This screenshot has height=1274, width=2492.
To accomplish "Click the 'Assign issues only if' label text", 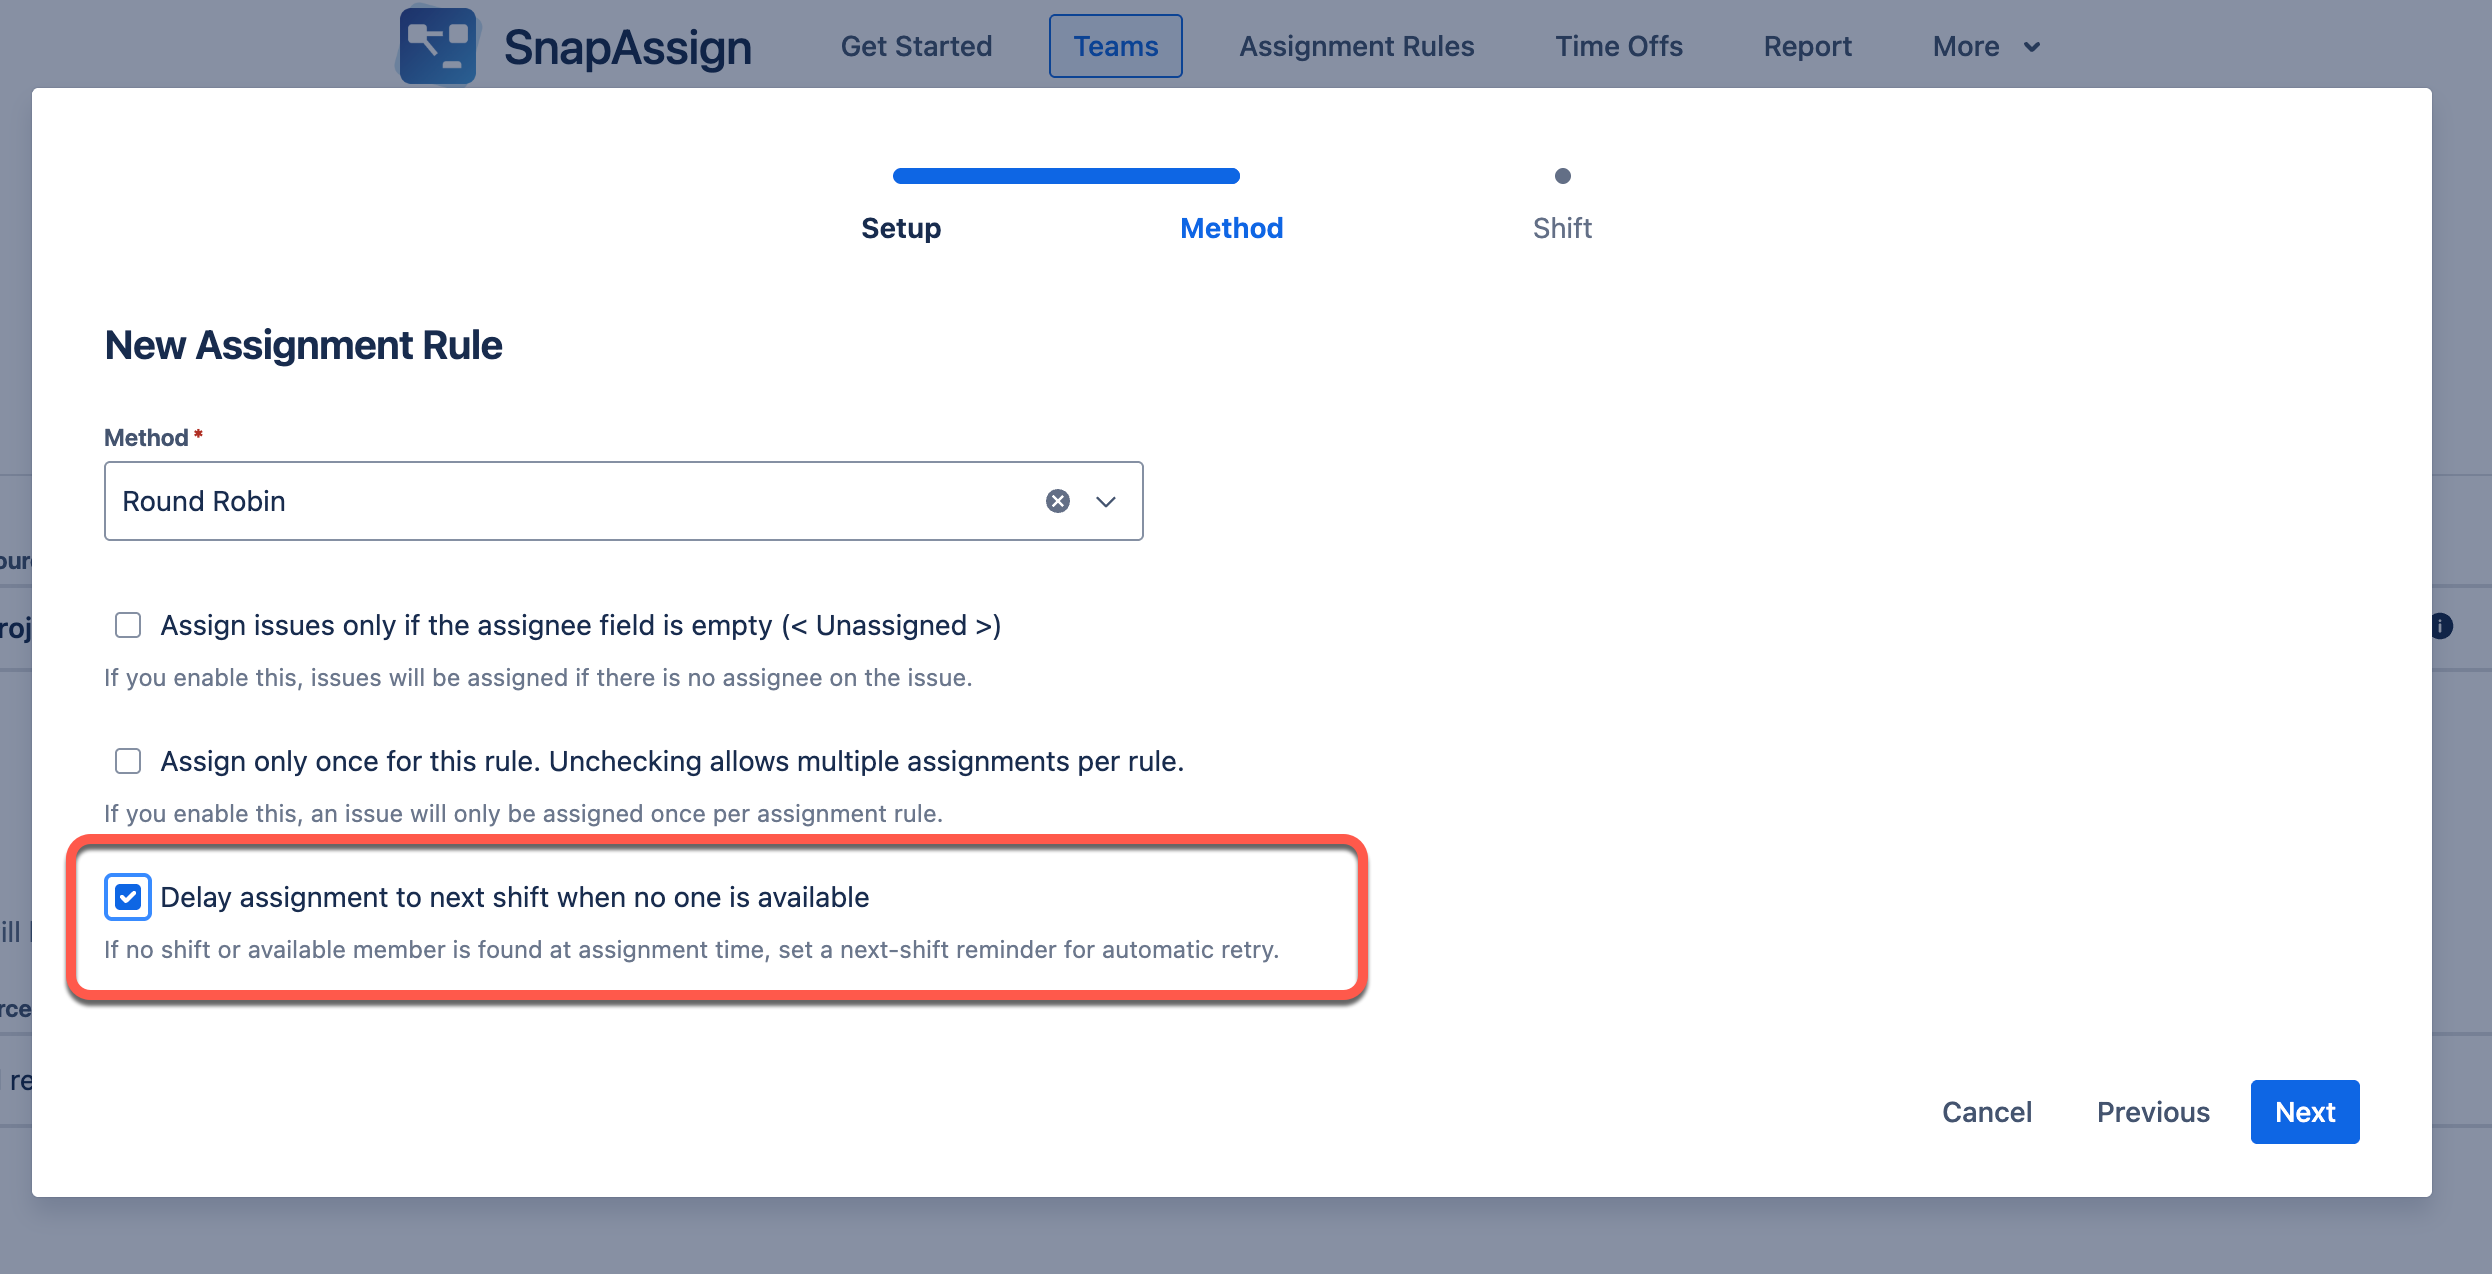I will pyautogui.click(x=581, y=625).
